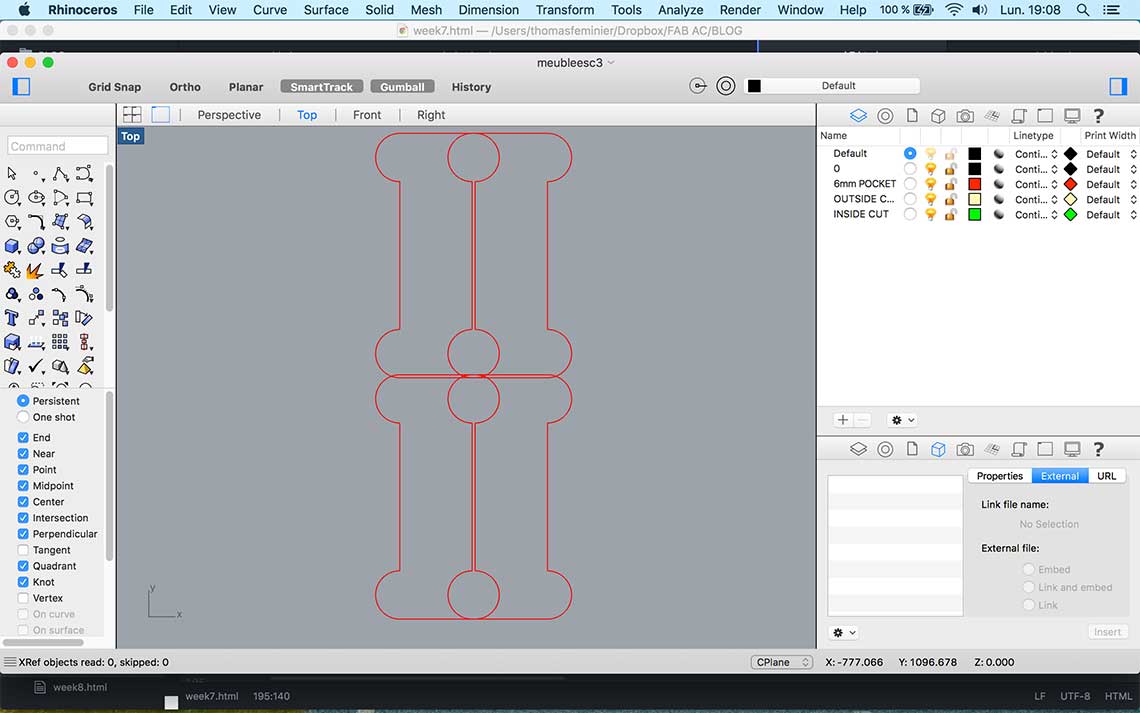
Task: Open Print Width dropdown for INSIDE CUT
Action: [1111, 214]
